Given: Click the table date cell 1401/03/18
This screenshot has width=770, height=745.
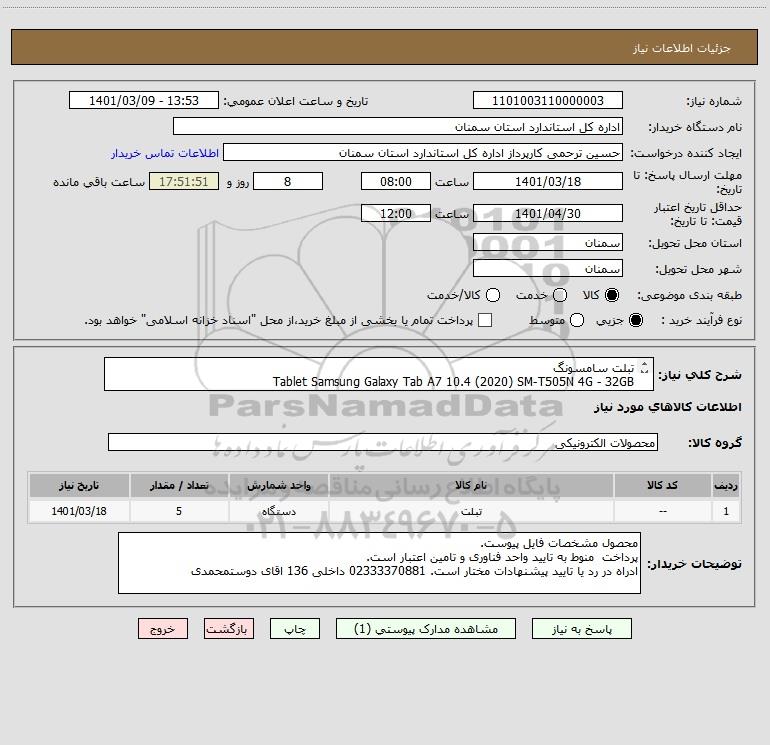Looking at the screenshot, I should (79, 511).
